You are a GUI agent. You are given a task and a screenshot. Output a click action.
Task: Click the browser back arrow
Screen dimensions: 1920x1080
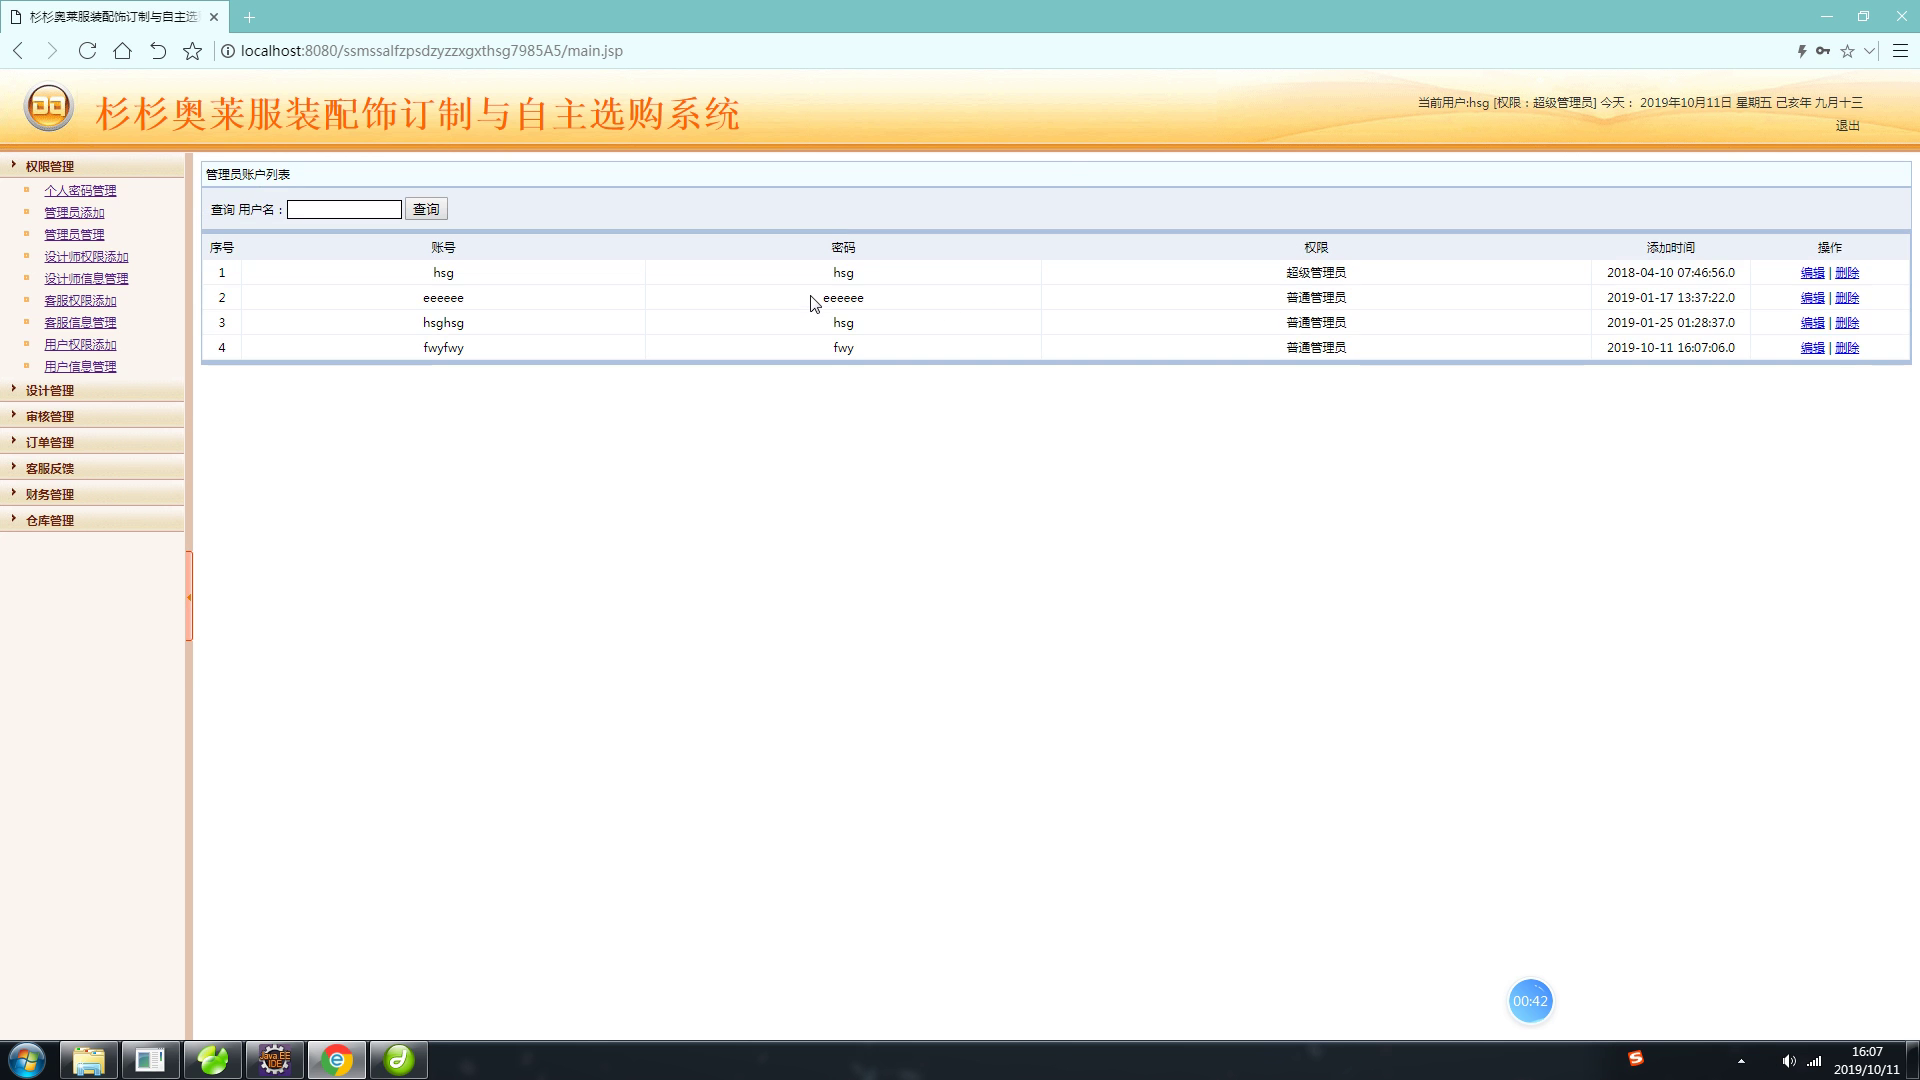pyautogui.click(x=18, y=51)
